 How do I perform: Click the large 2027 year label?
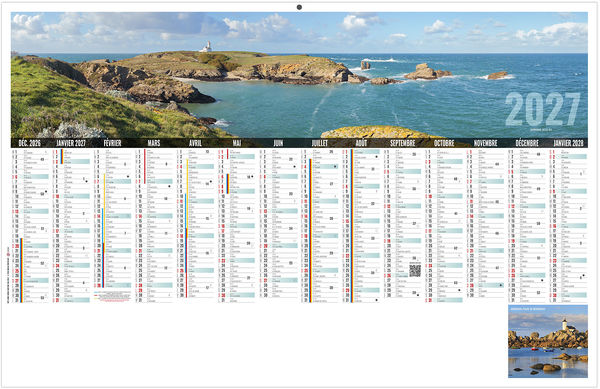pos(543,109)
